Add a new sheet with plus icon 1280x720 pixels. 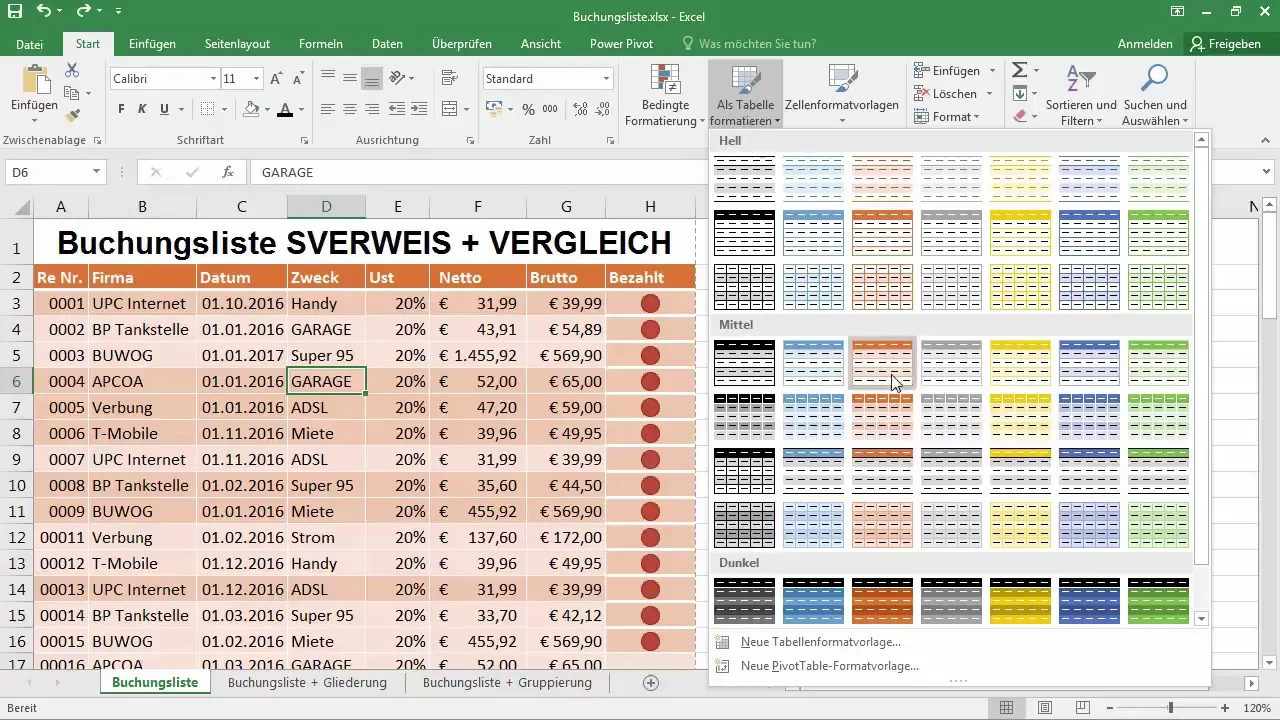[x=651, y=683]
